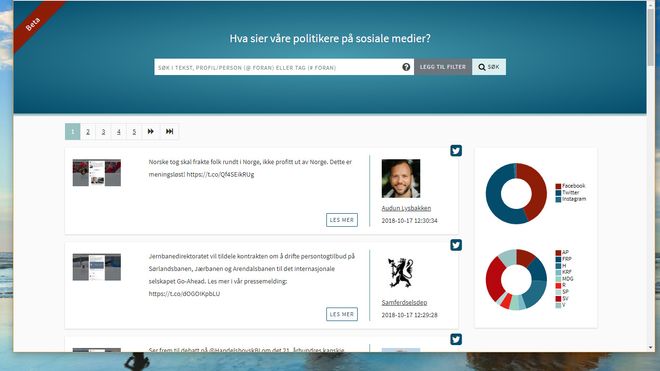Image resolution: width=660 pixels, height=371 pixels.
Task: Click heading 'Hva sier våre politikere på sosiale medier?'
Action: pos(330,38)
